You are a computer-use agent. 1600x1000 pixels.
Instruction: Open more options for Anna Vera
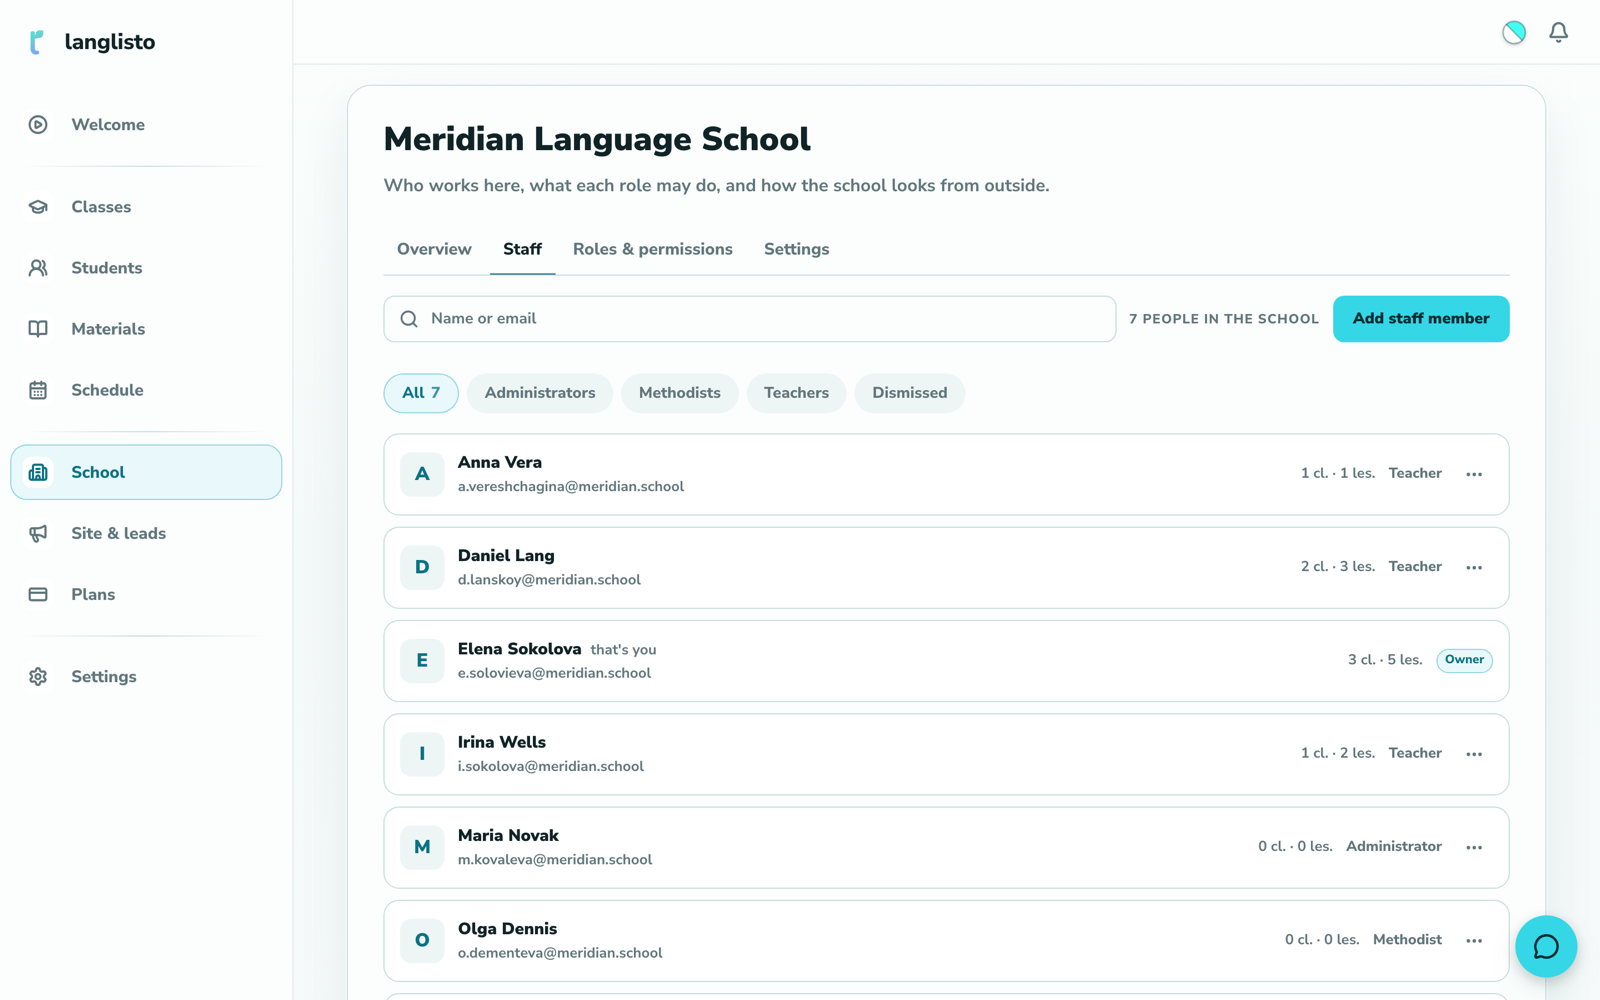(1474, 474)
